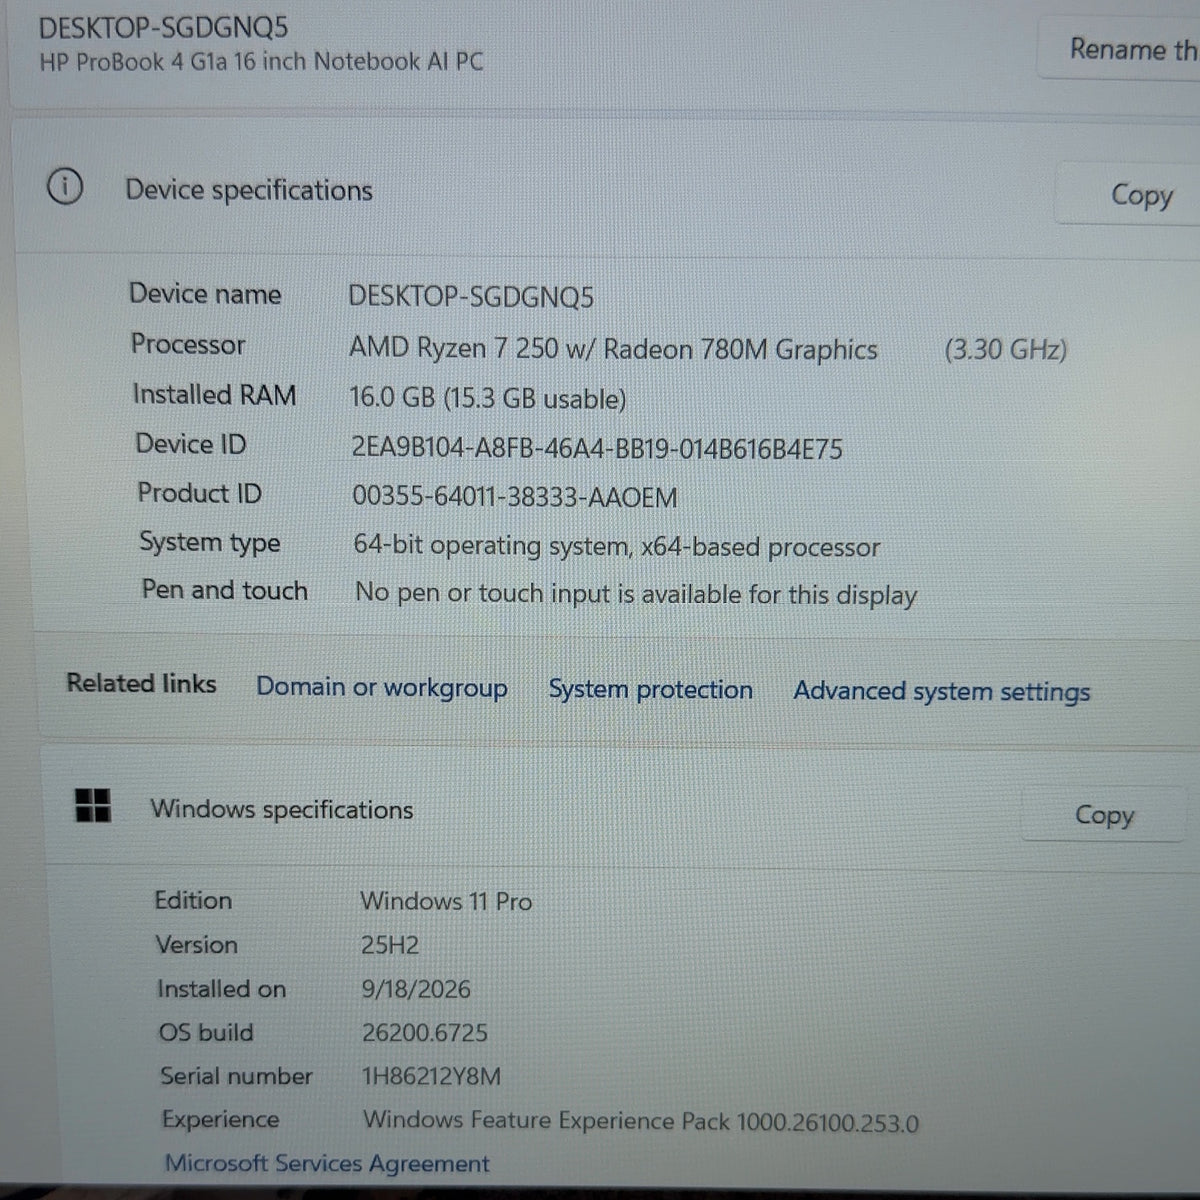
Task: Select the 16.0 GB (15.3 GB usable) value
Action: (x=488, y=398)
